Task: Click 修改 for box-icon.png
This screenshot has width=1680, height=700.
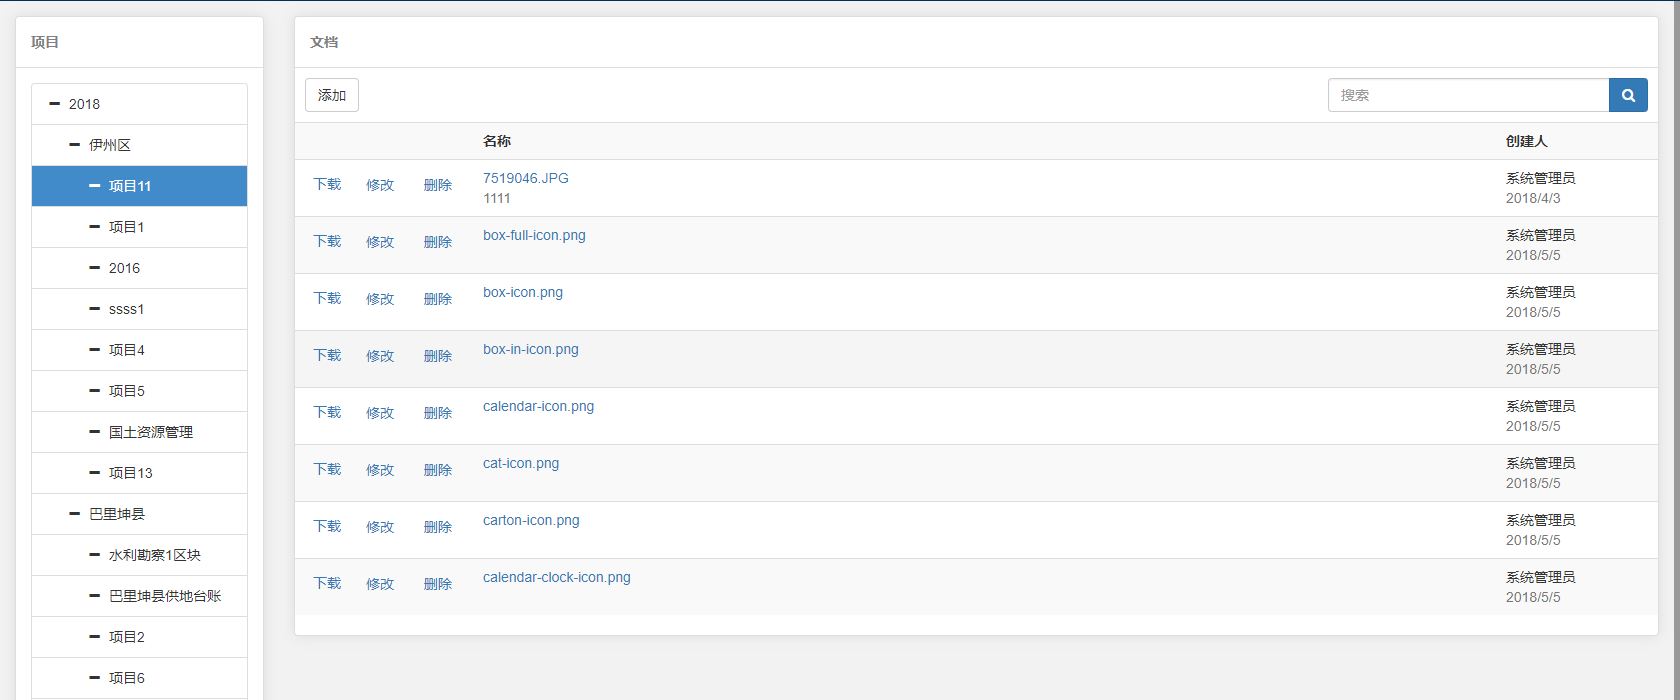Action: click(380, 299)
